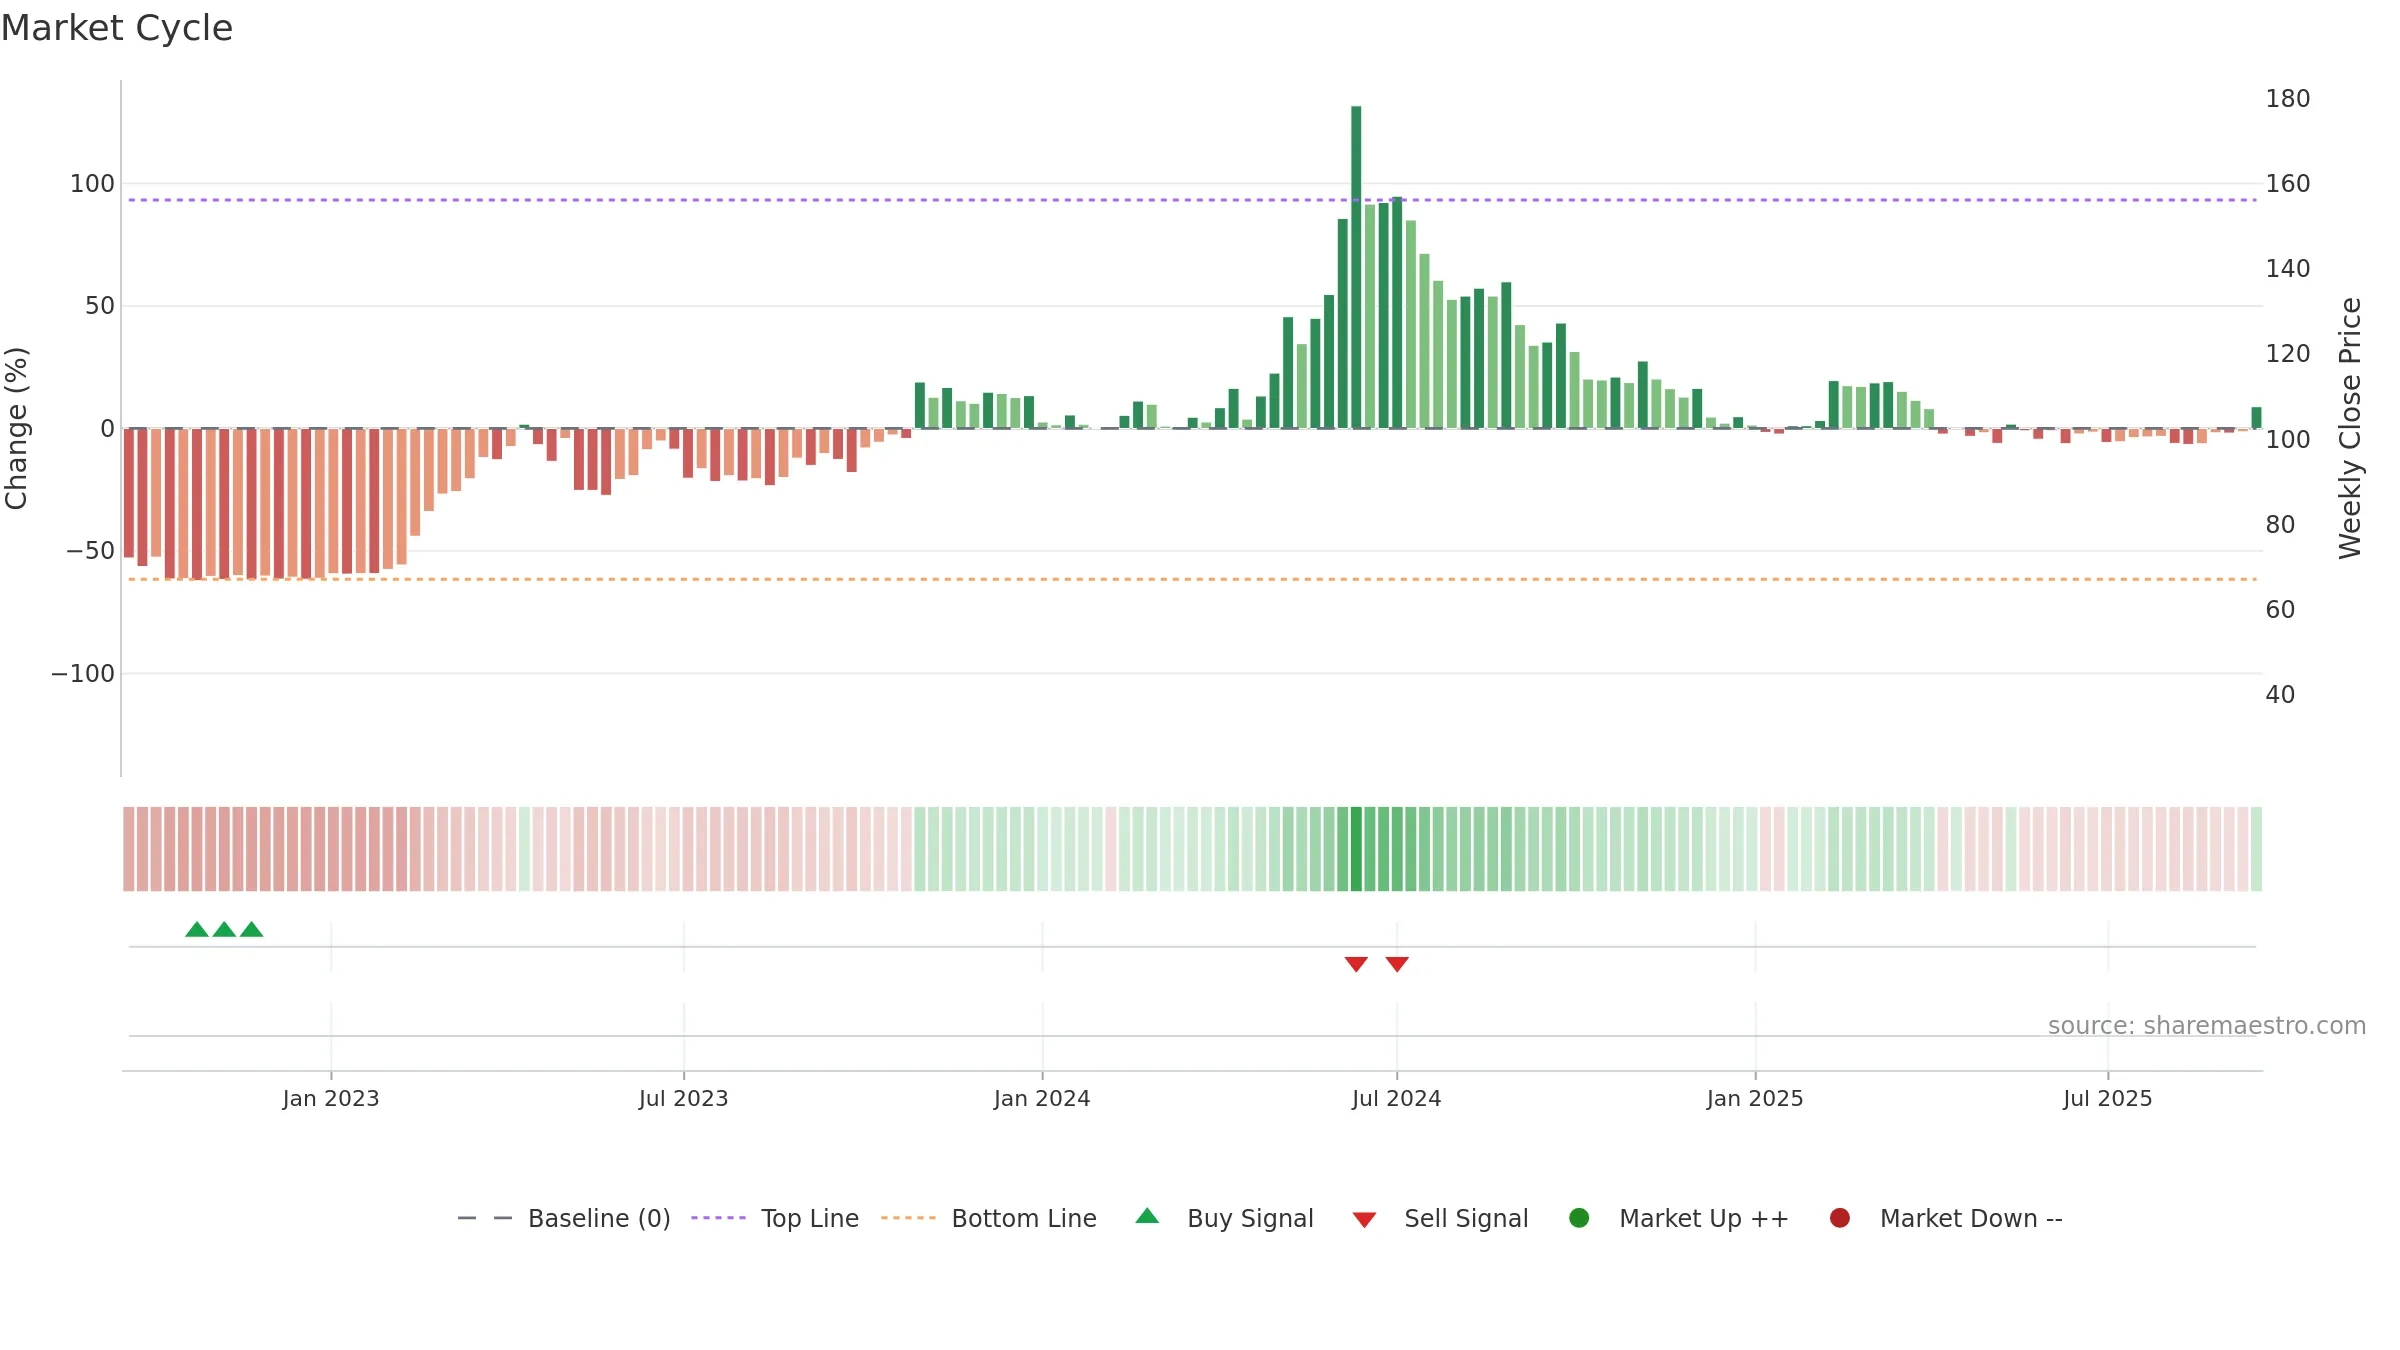Click the third buy signal triangle on chart
The height and width of the screenshot is (1350, 2400).
(252, 930)
